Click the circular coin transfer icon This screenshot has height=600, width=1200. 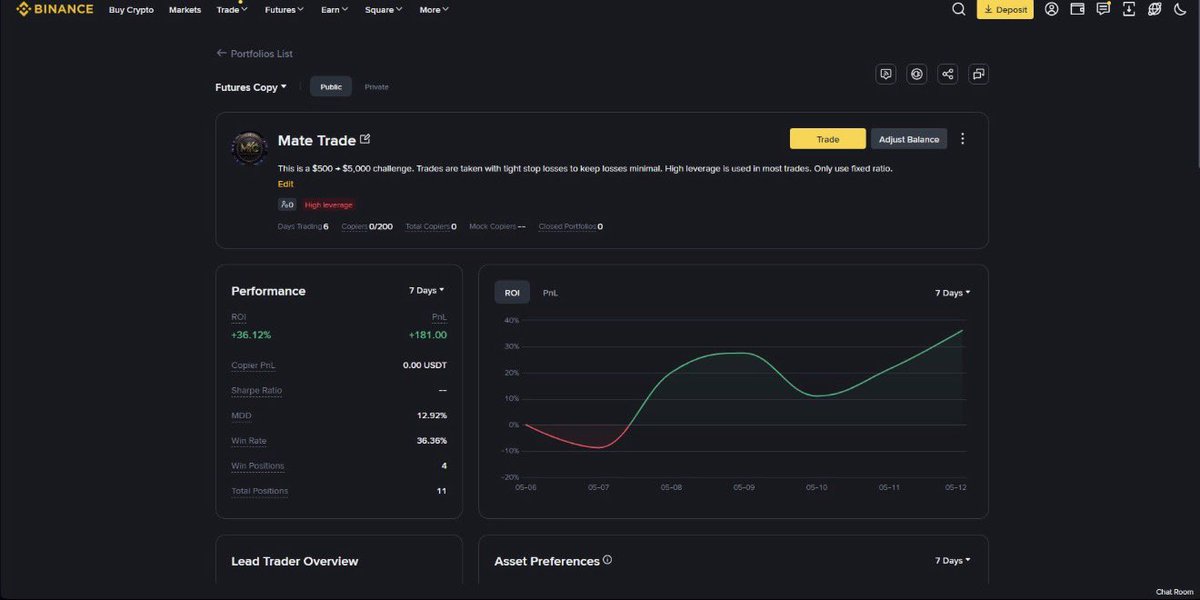tap(916, 74)
